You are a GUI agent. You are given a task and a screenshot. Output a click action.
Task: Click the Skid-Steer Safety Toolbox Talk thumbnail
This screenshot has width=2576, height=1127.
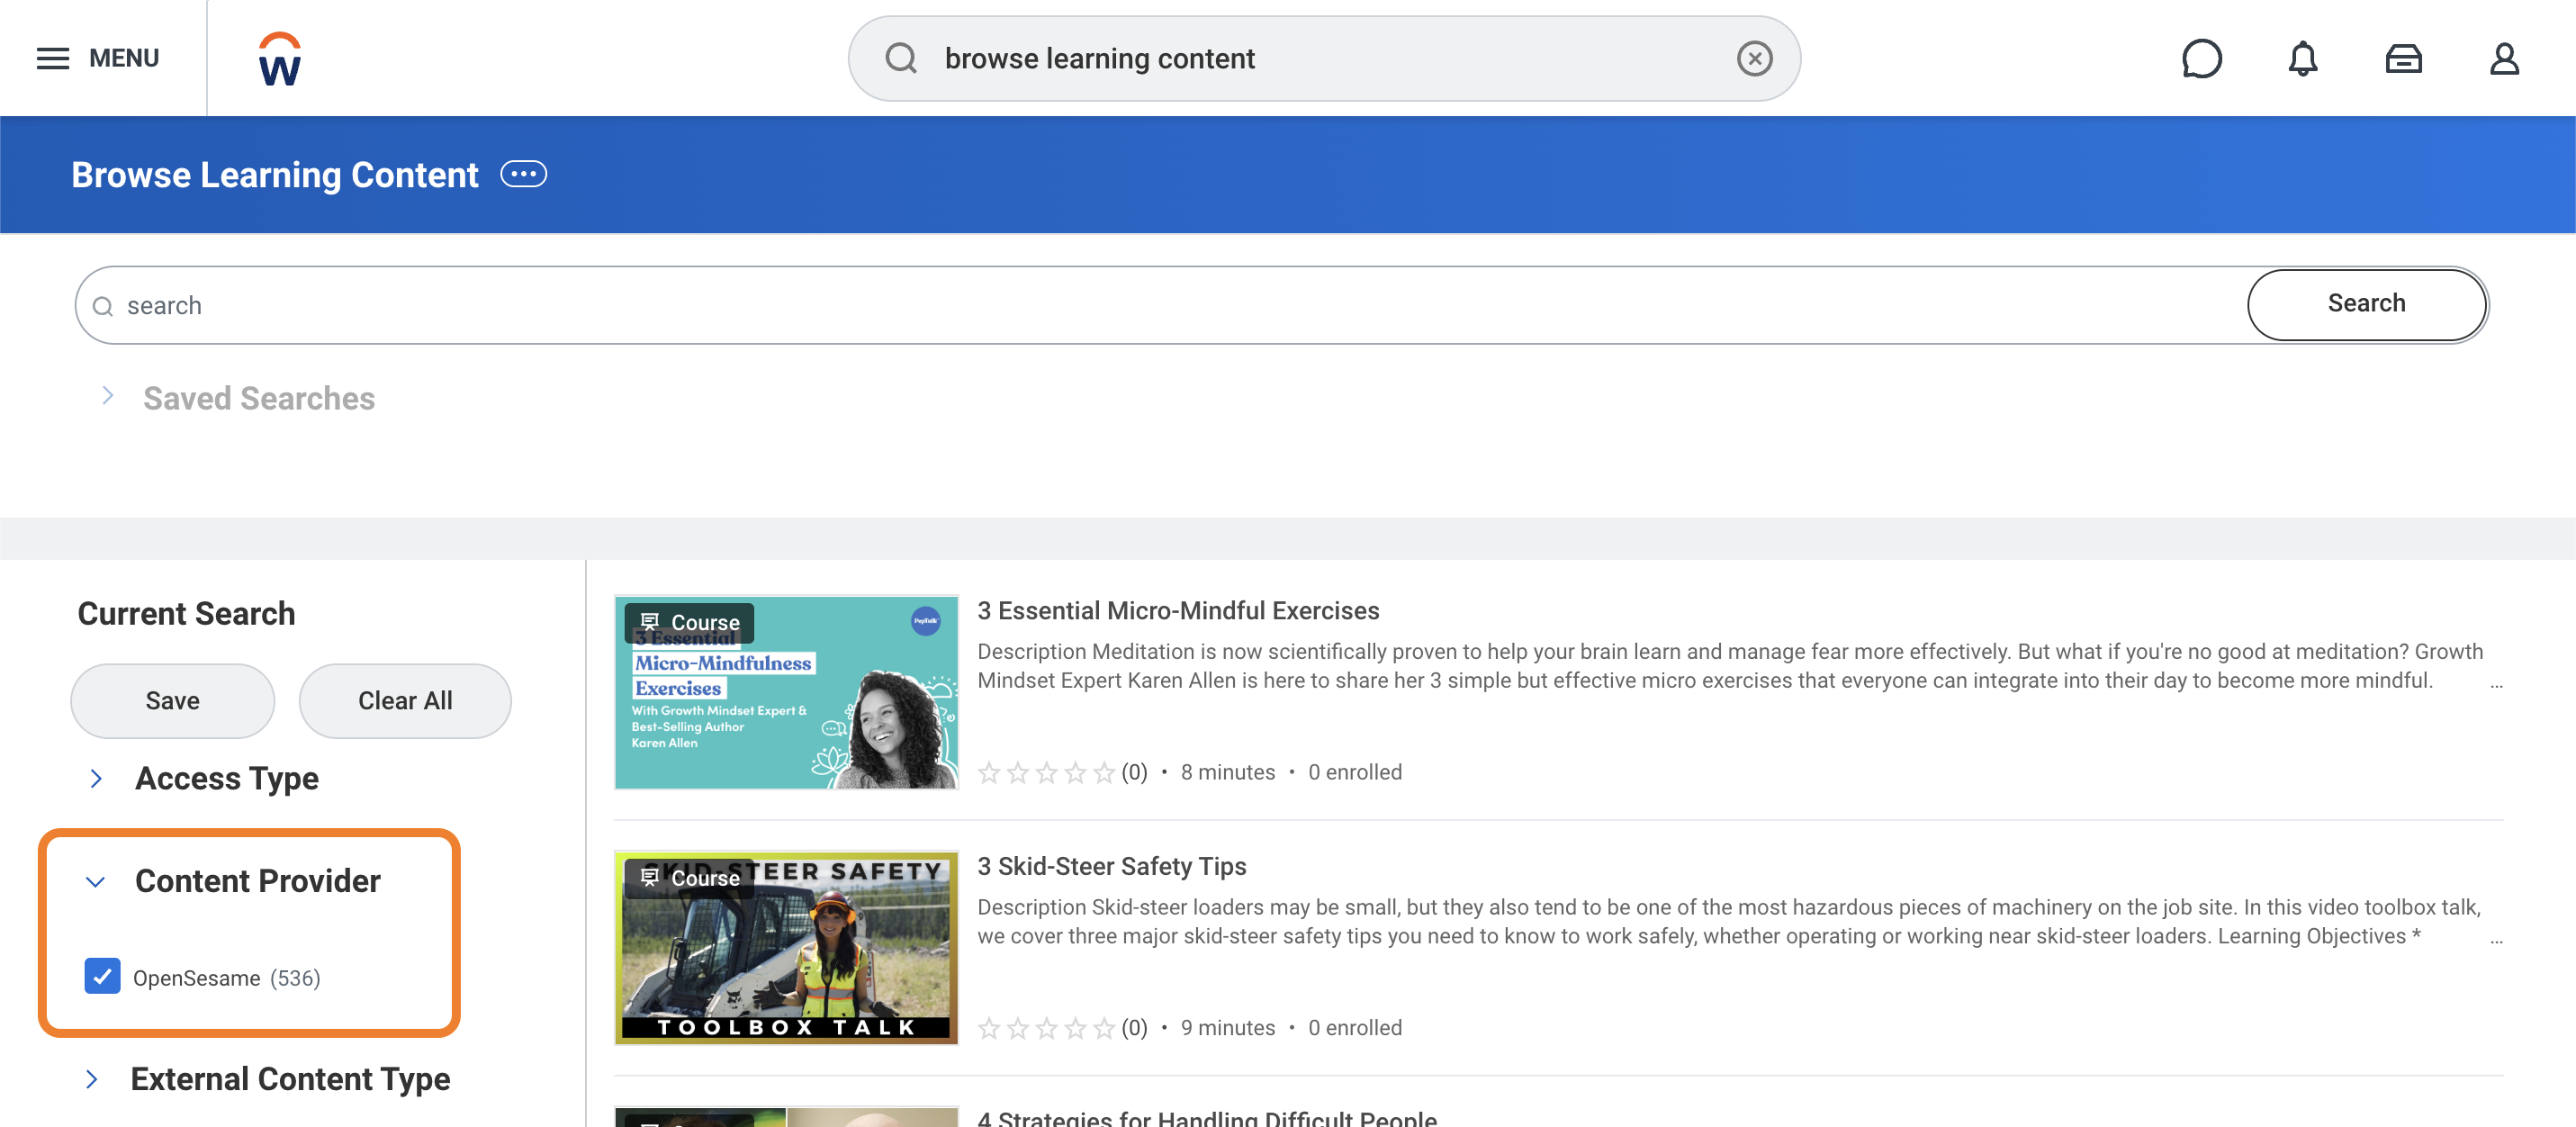tap(787, 948)
